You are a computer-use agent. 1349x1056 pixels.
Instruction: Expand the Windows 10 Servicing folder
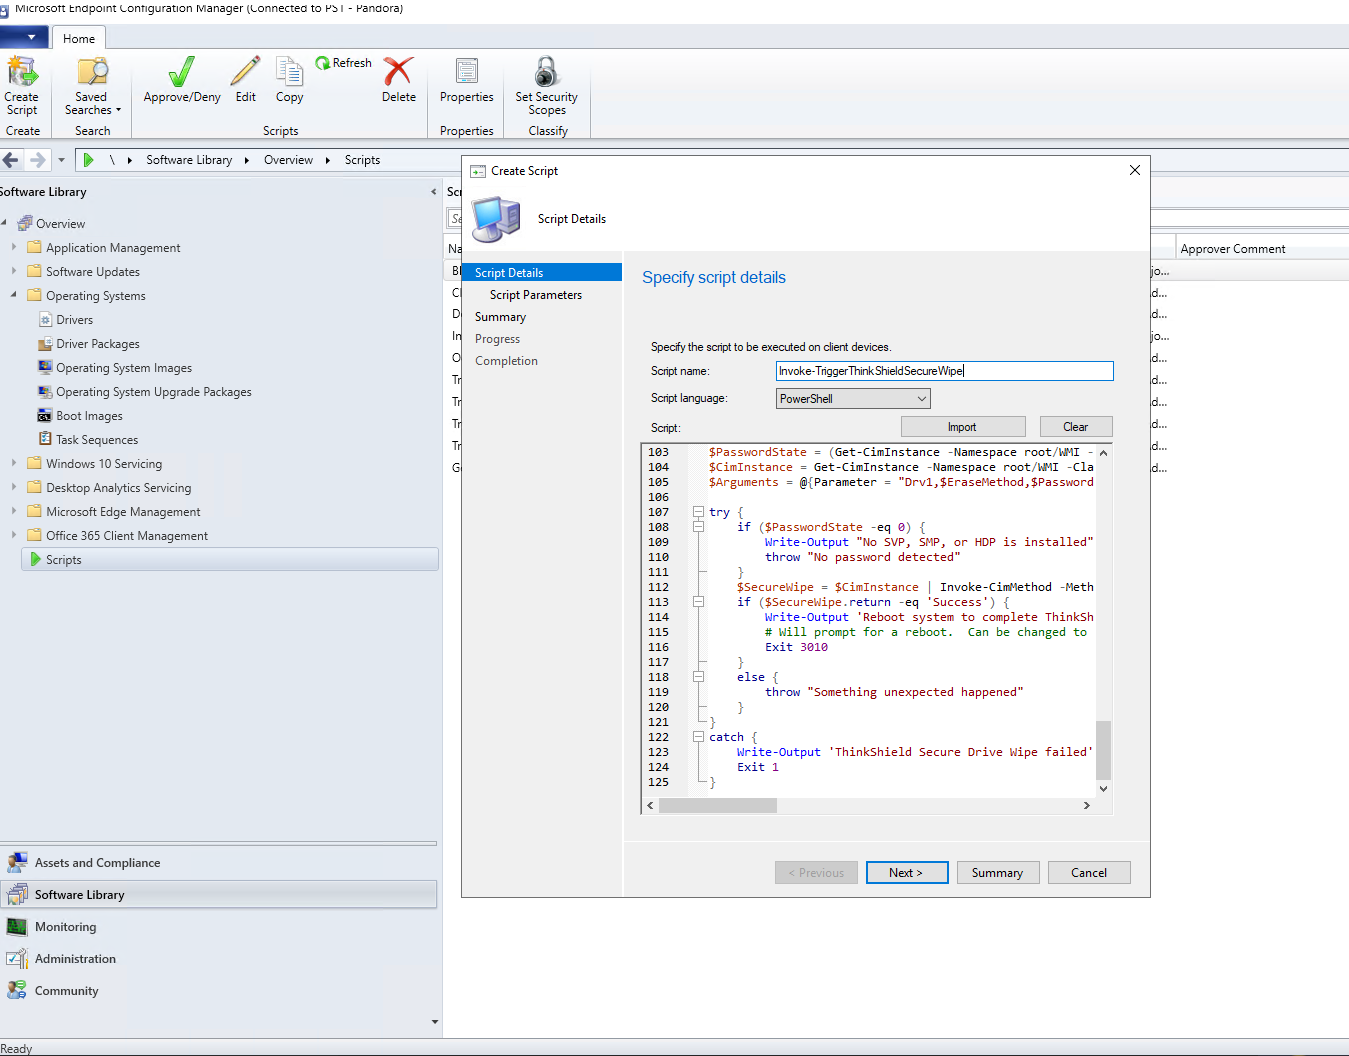point(14,463)
